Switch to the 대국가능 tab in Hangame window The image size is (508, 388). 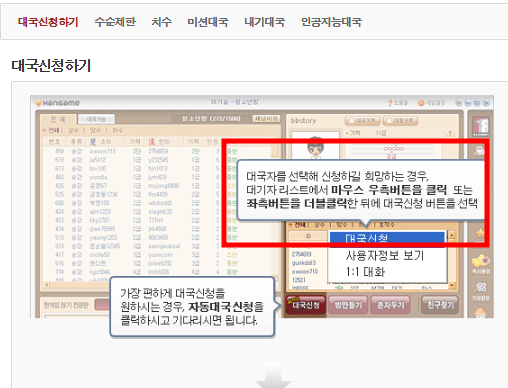pos(96,119)
